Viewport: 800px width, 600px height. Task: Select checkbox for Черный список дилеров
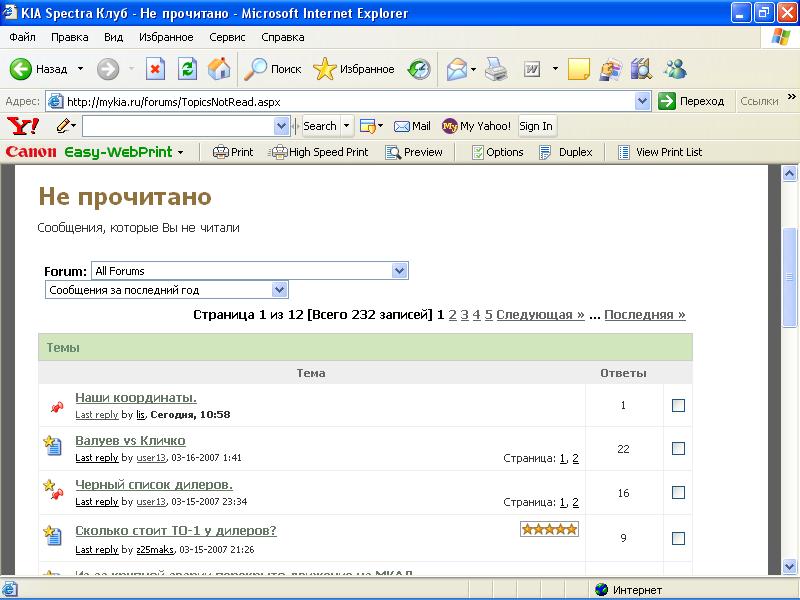click(x=678, y=493)
